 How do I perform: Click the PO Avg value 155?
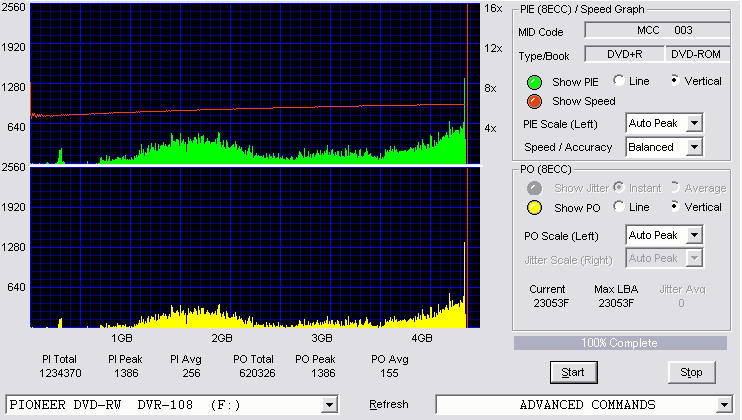pos(389,373)
